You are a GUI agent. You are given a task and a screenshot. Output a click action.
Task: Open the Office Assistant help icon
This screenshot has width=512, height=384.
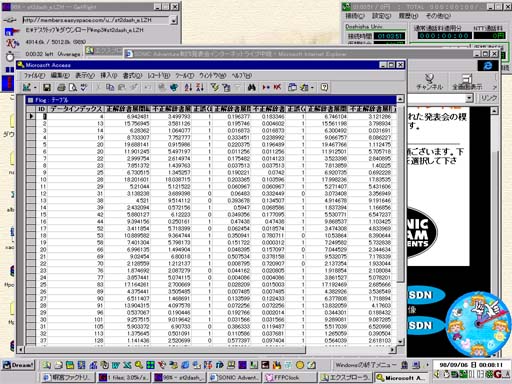(x=324, y=87)
